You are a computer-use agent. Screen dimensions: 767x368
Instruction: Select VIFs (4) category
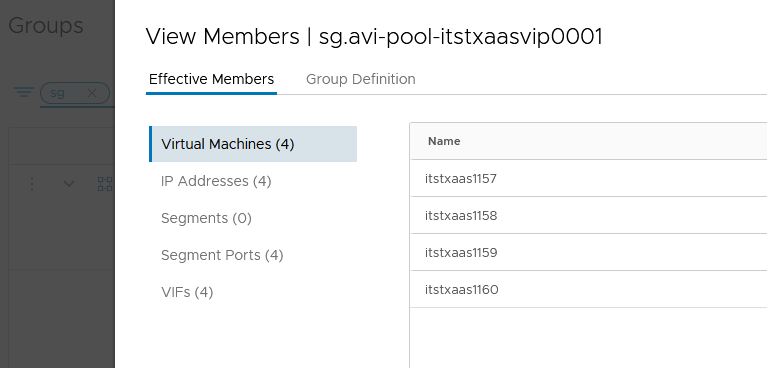coord(187,293)
